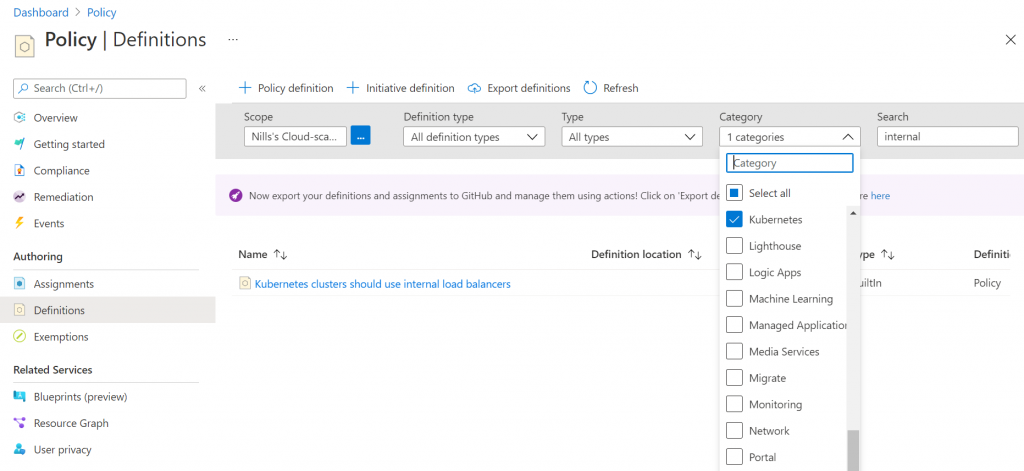1024x471 pixels.
Task: Go to Assignments under Authoring
Action: tap(63, 284)
